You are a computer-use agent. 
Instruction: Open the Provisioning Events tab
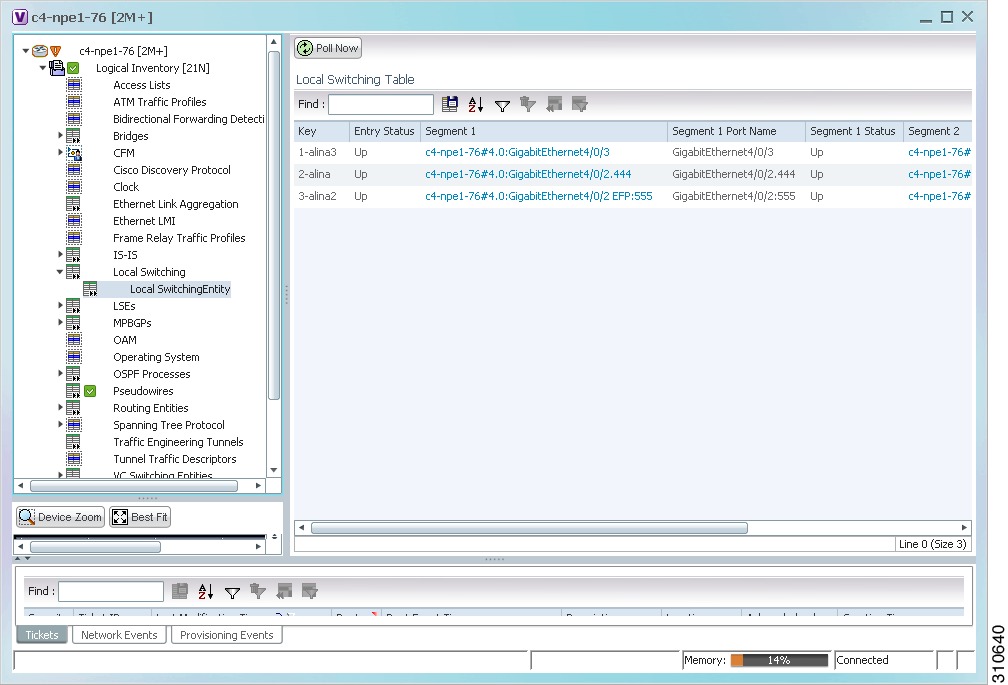(x=227, y=635)
